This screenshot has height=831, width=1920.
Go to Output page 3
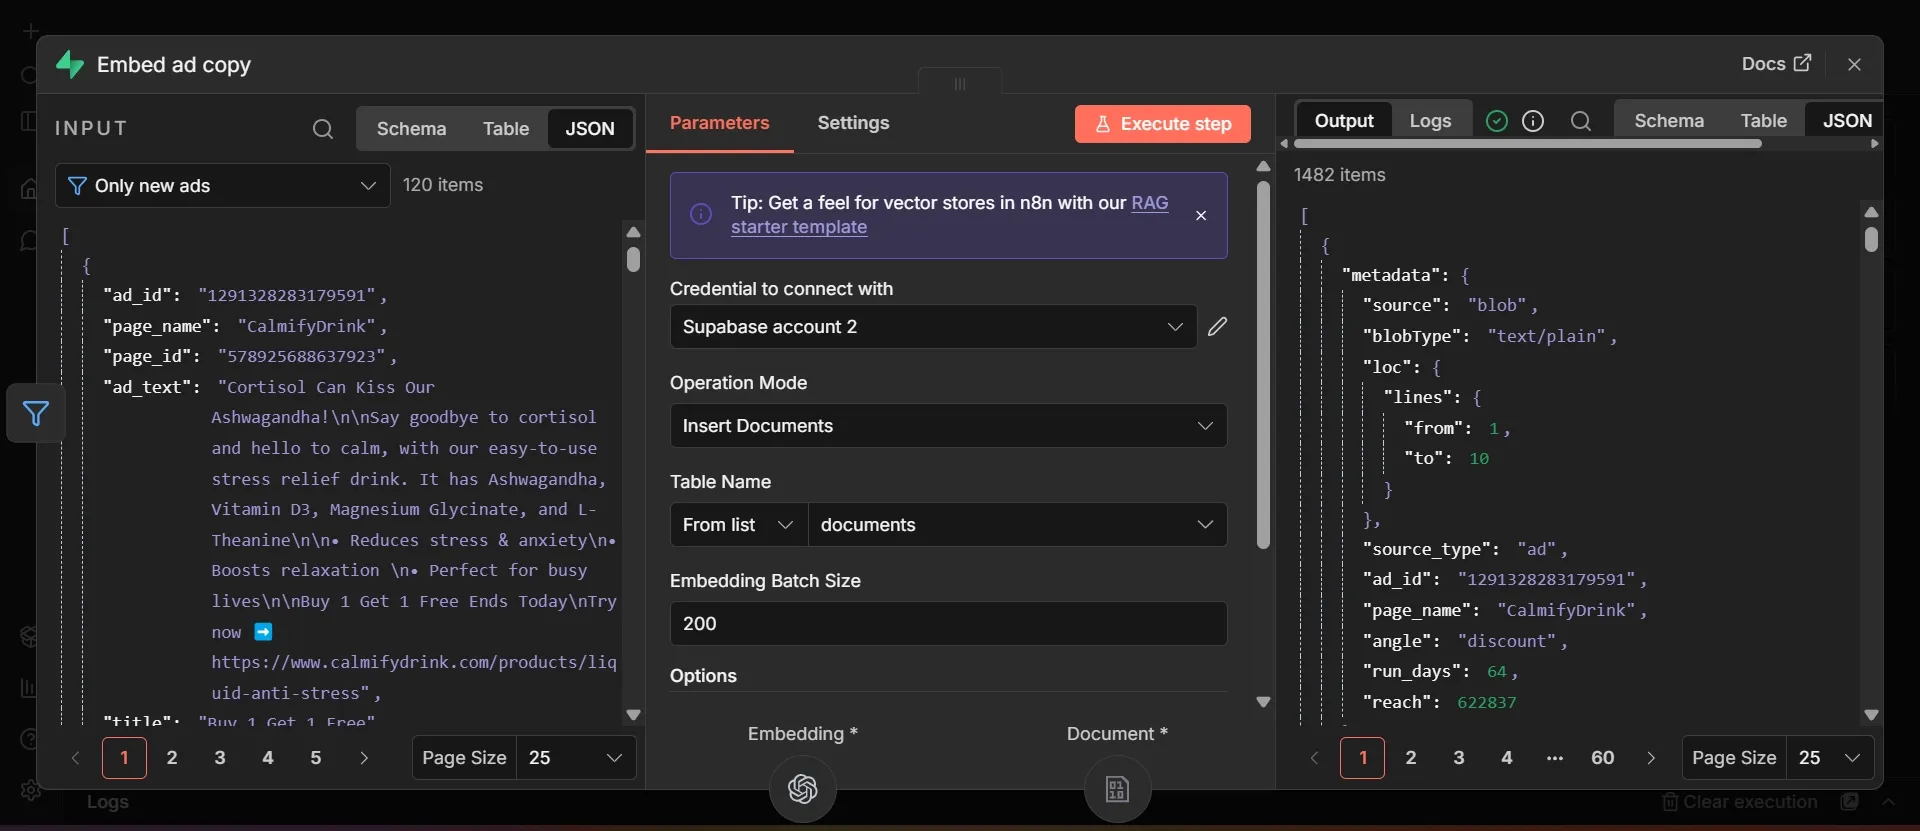point(1459,758)
